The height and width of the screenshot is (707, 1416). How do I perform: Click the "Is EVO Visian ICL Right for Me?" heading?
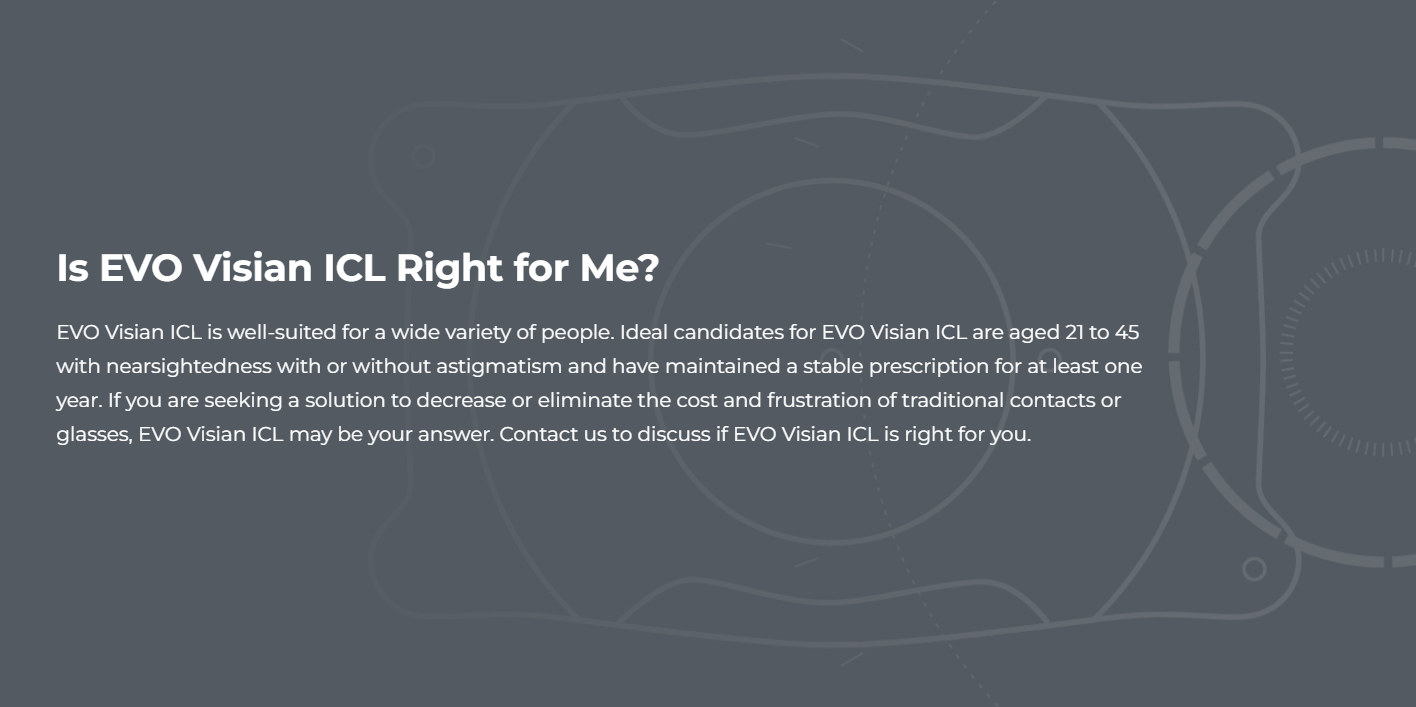click(x=357, y=268)
